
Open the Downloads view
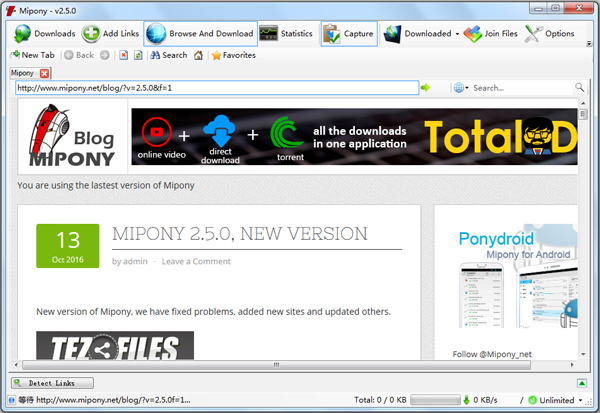click(44, 34)
